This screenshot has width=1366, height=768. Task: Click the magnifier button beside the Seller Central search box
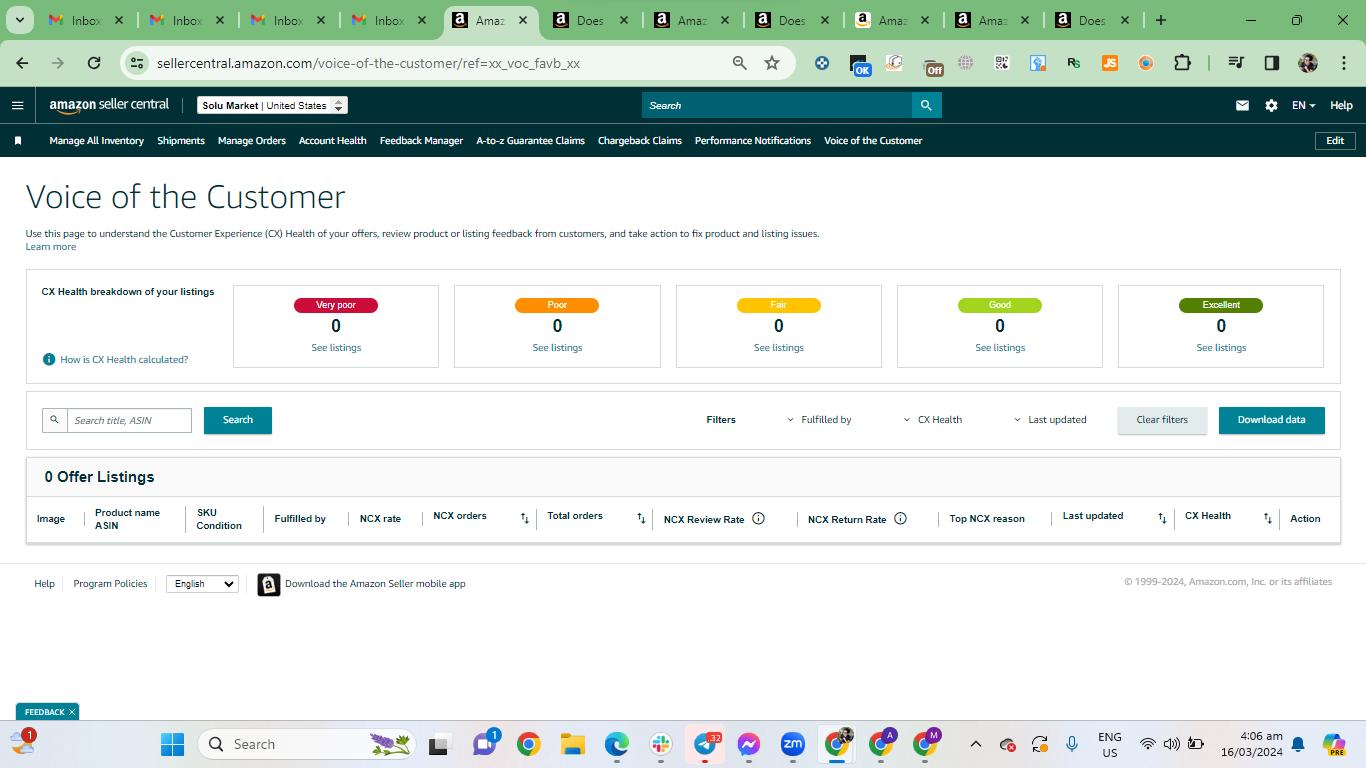pos(927,105)
